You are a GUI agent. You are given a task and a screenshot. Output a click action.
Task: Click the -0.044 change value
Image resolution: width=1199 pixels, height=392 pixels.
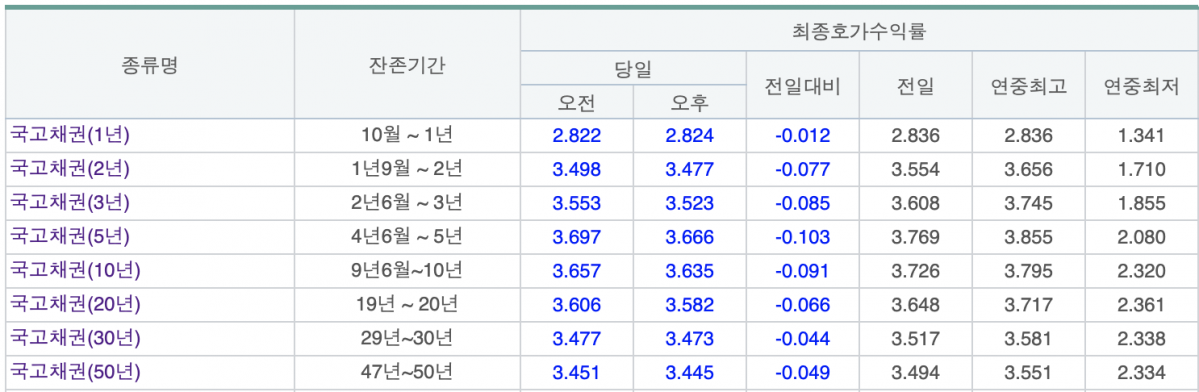coord(802,339)
